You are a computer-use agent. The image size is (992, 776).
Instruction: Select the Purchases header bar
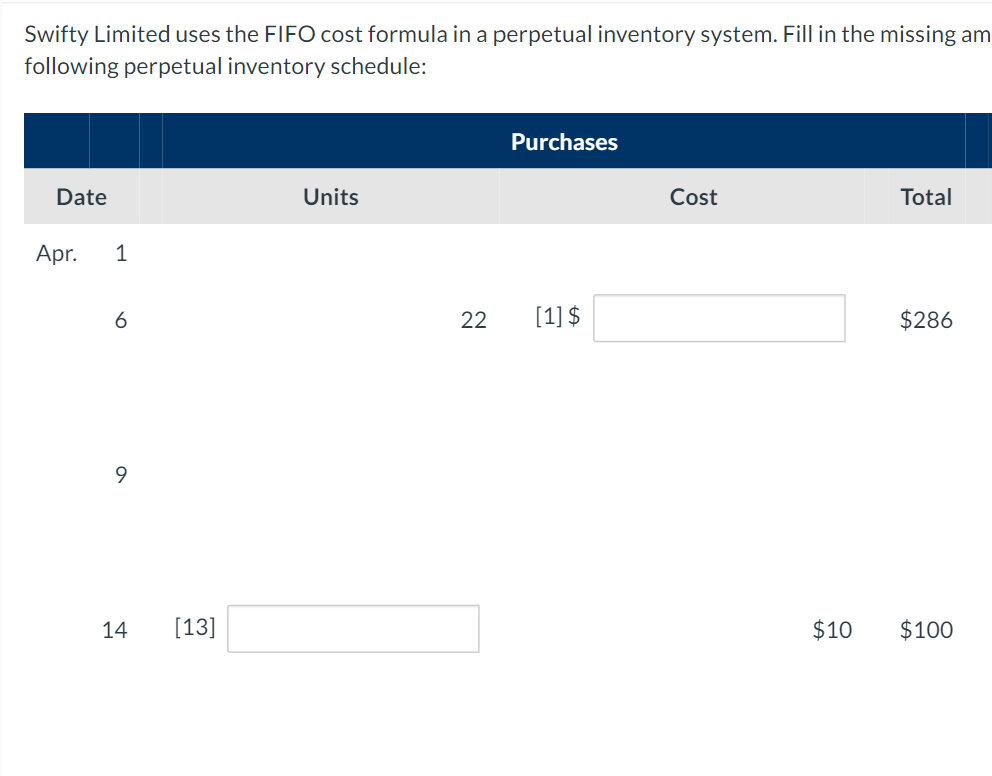click(563, 141)
